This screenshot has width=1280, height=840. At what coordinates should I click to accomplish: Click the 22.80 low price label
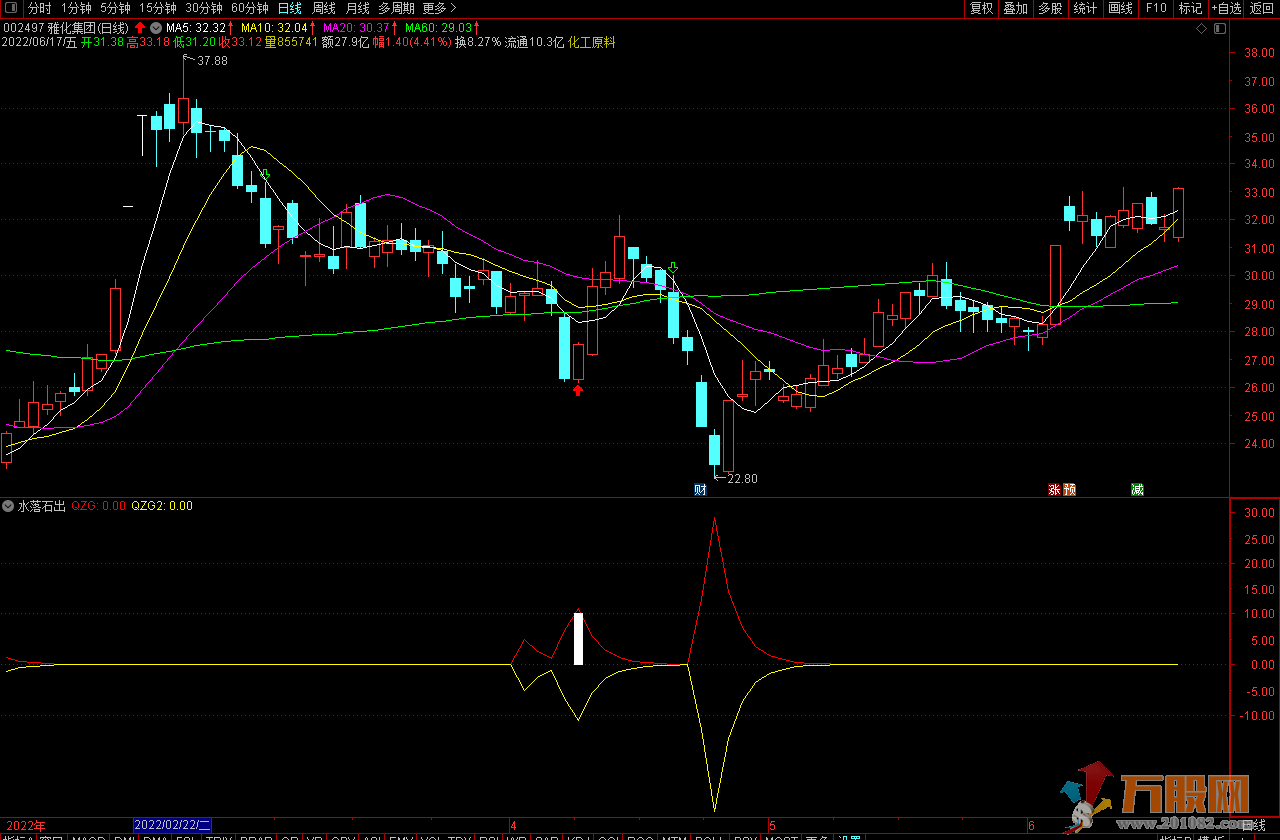point(742,479)
